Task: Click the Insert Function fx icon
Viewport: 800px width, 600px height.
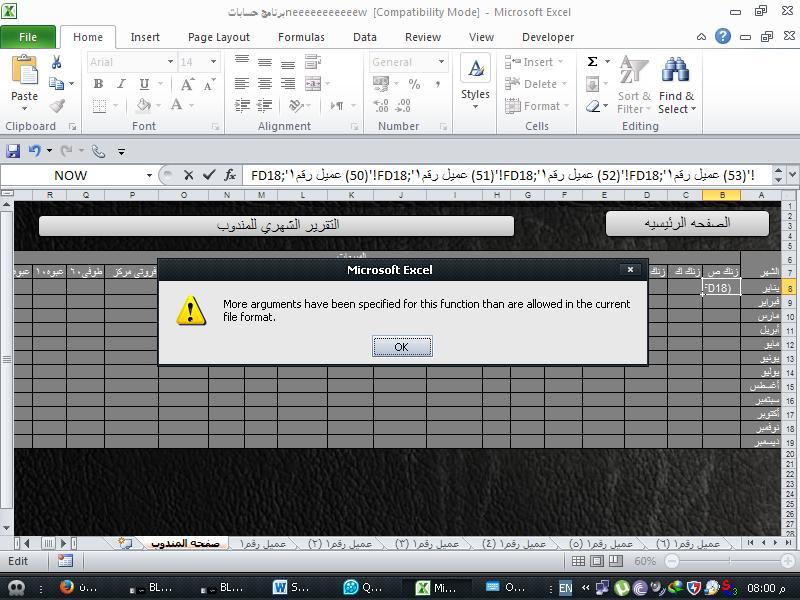Action: (230, 175)
